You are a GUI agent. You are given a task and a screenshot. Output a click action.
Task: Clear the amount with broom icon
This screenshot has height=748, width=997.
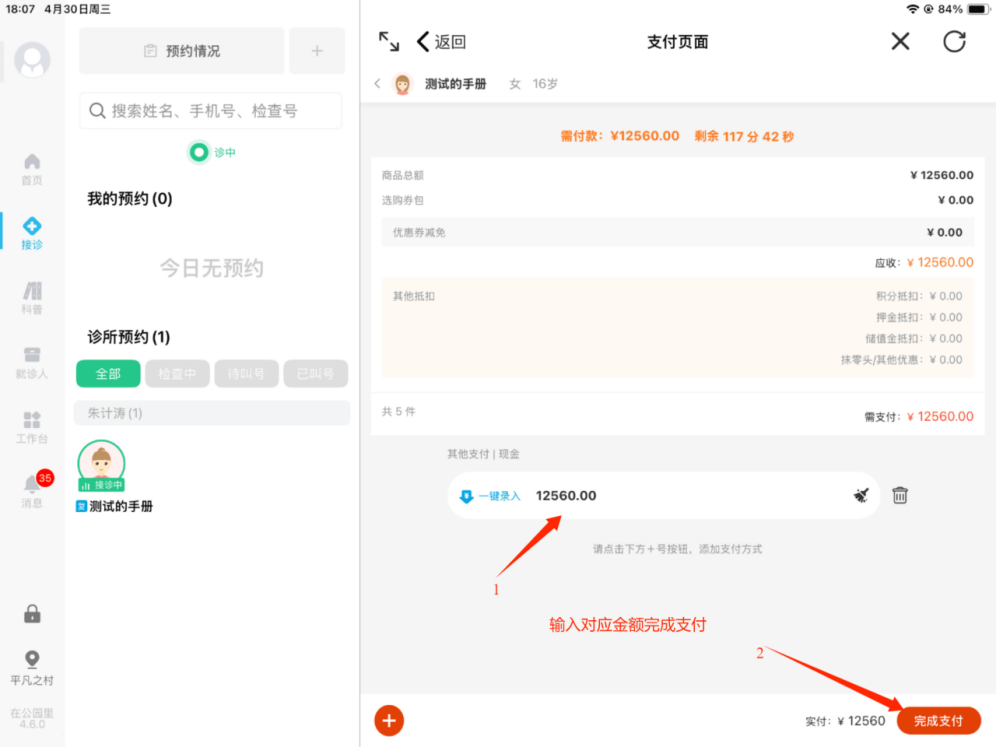862,495
